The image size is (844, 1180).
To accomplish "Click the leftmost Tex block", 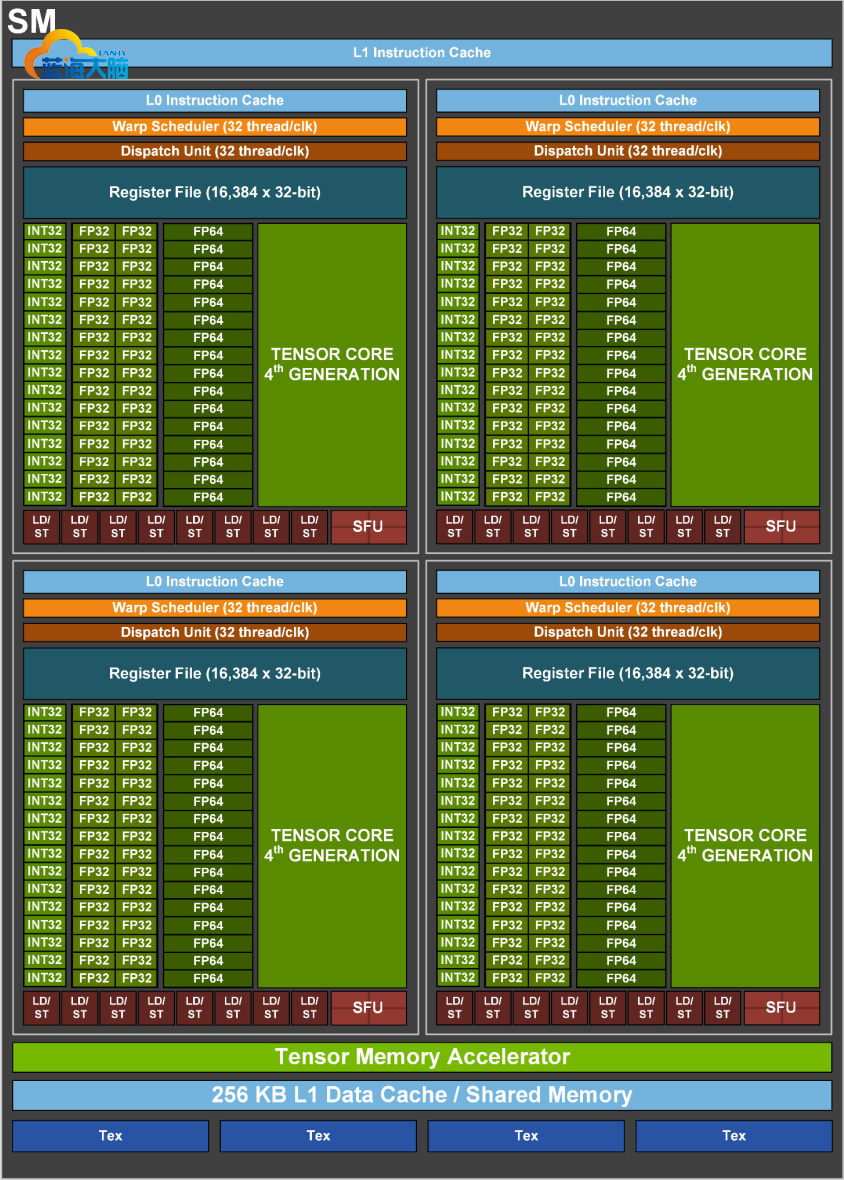I will 109,1136.
